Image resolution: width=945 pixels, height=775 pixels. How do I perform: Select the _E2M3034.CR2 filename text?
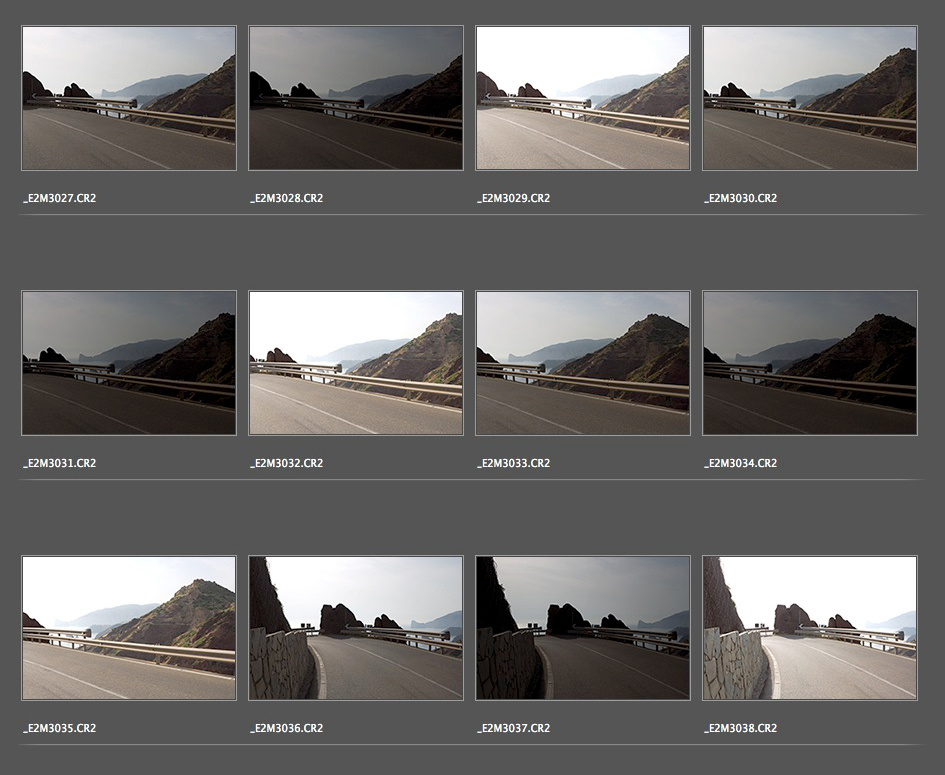741,463
